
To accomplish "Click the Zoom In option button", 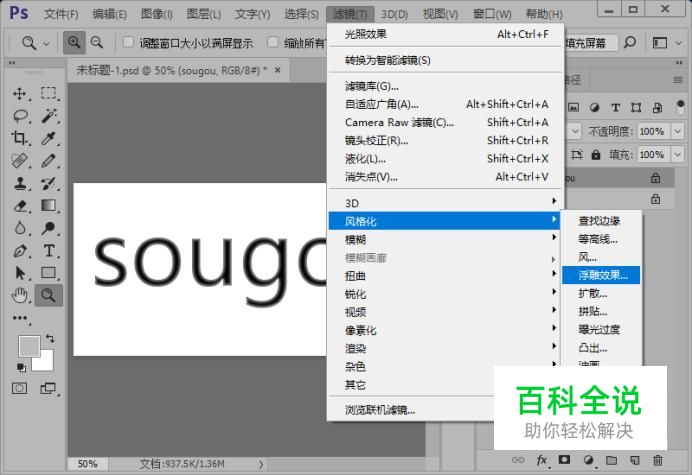I will coord(74,42).
